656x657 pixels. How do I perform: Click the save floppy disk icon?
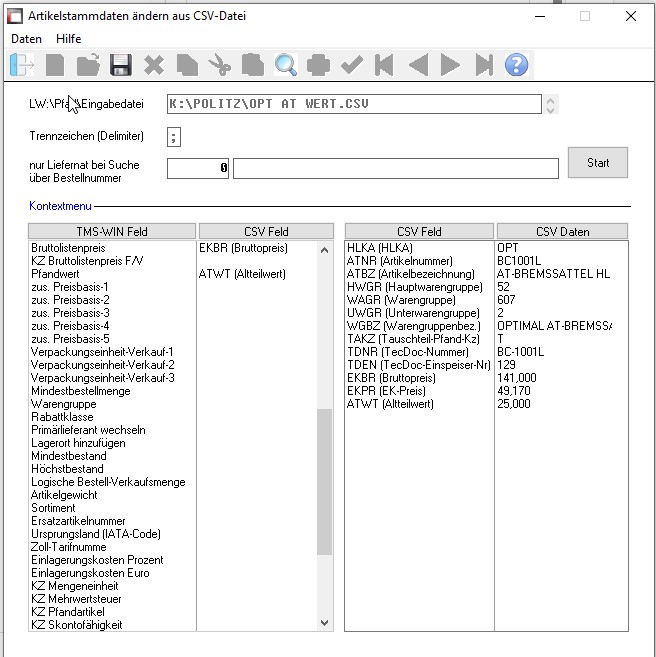[121, 65]
